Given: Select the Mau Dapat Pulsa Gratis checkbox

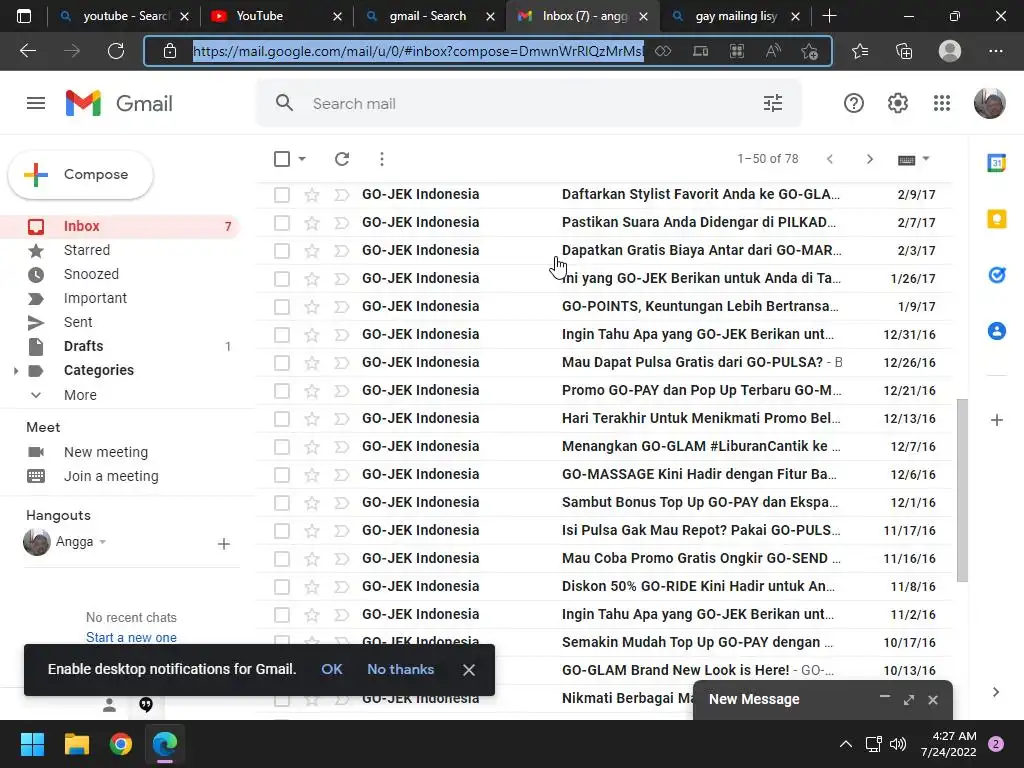Looking at the screenshot, I should point(282,363).
